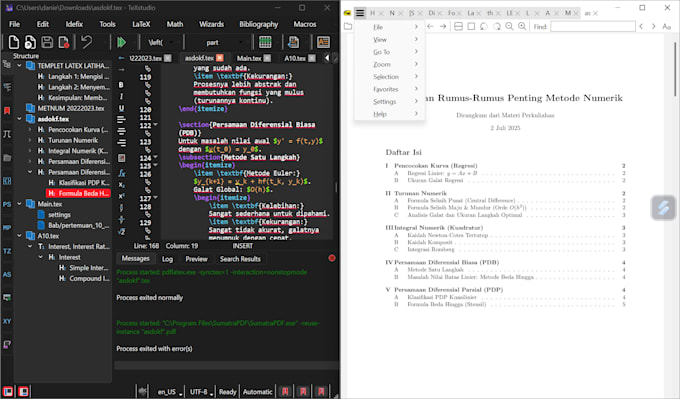
Task: Close the A10.tex editor tab
Action: coord(312,58)
